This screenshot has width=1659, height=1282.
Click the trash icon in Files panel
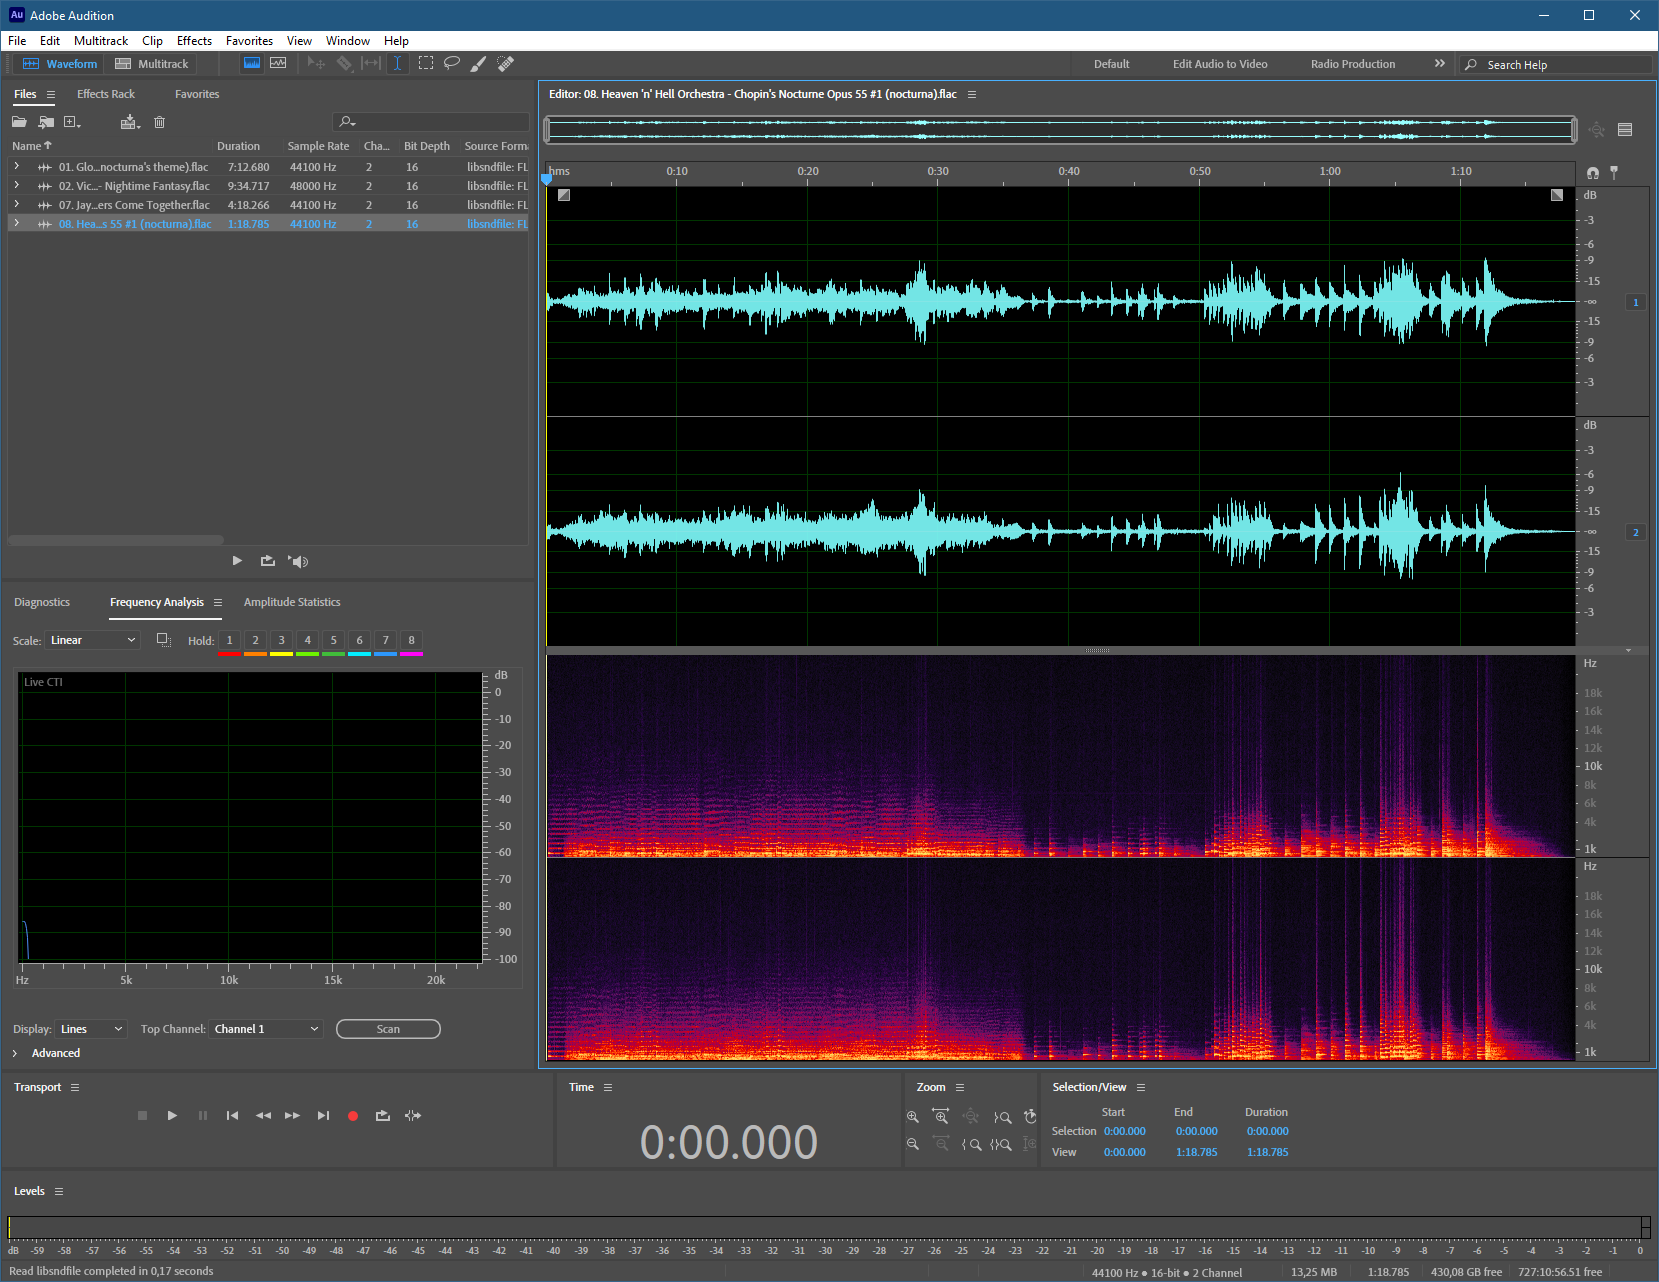click(x=159, y=122)
